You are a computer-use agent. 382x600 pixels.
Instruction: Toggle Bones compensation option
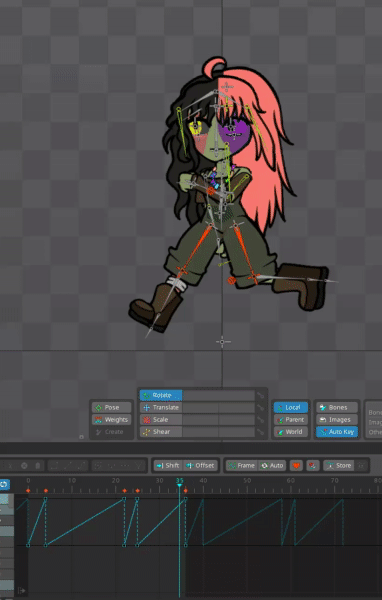pyautogui.click(x=337, y=407)
